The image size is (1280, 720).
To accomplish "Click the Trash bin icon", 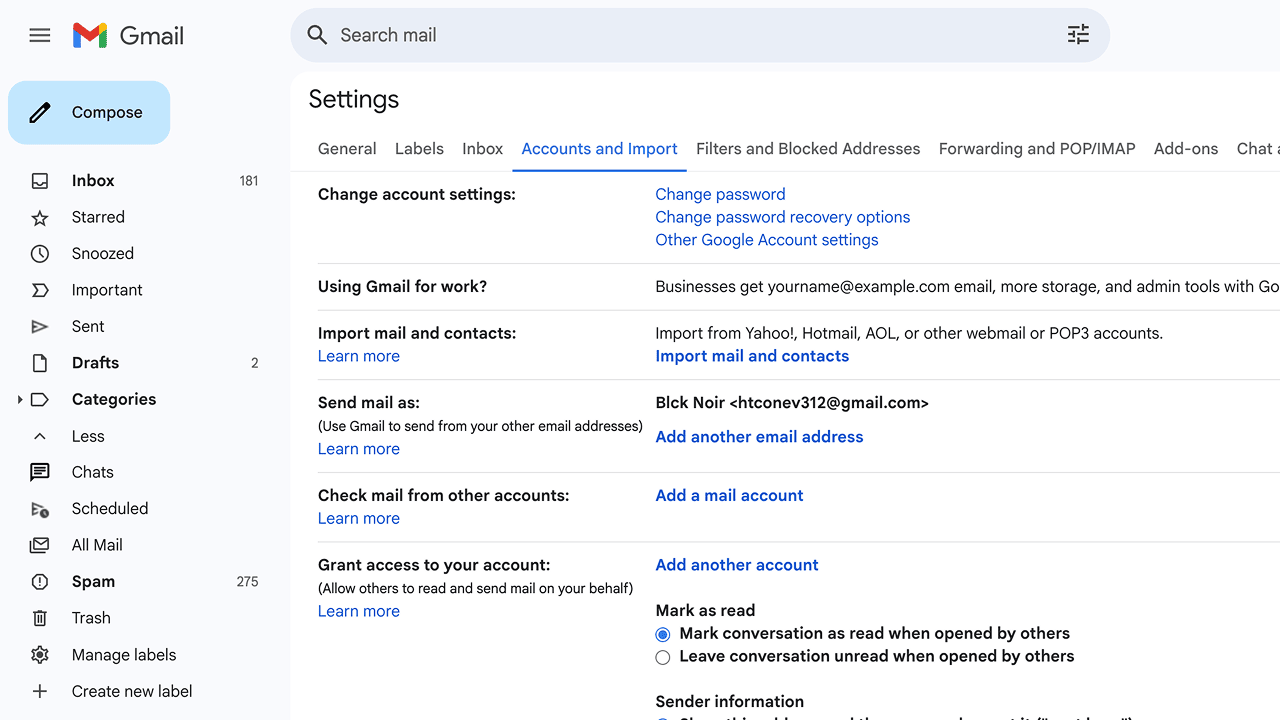I will click(40, 618).
